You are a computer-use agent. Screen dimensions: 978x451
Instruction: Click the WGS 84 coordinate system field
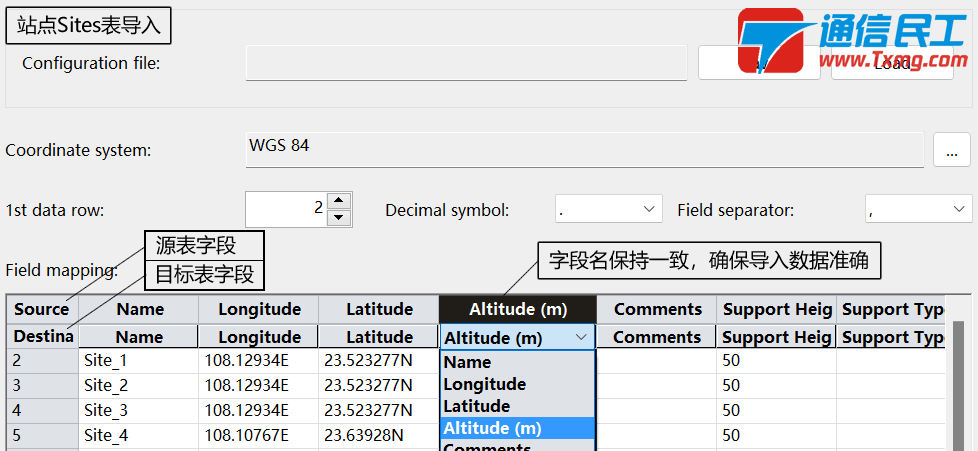584,149
